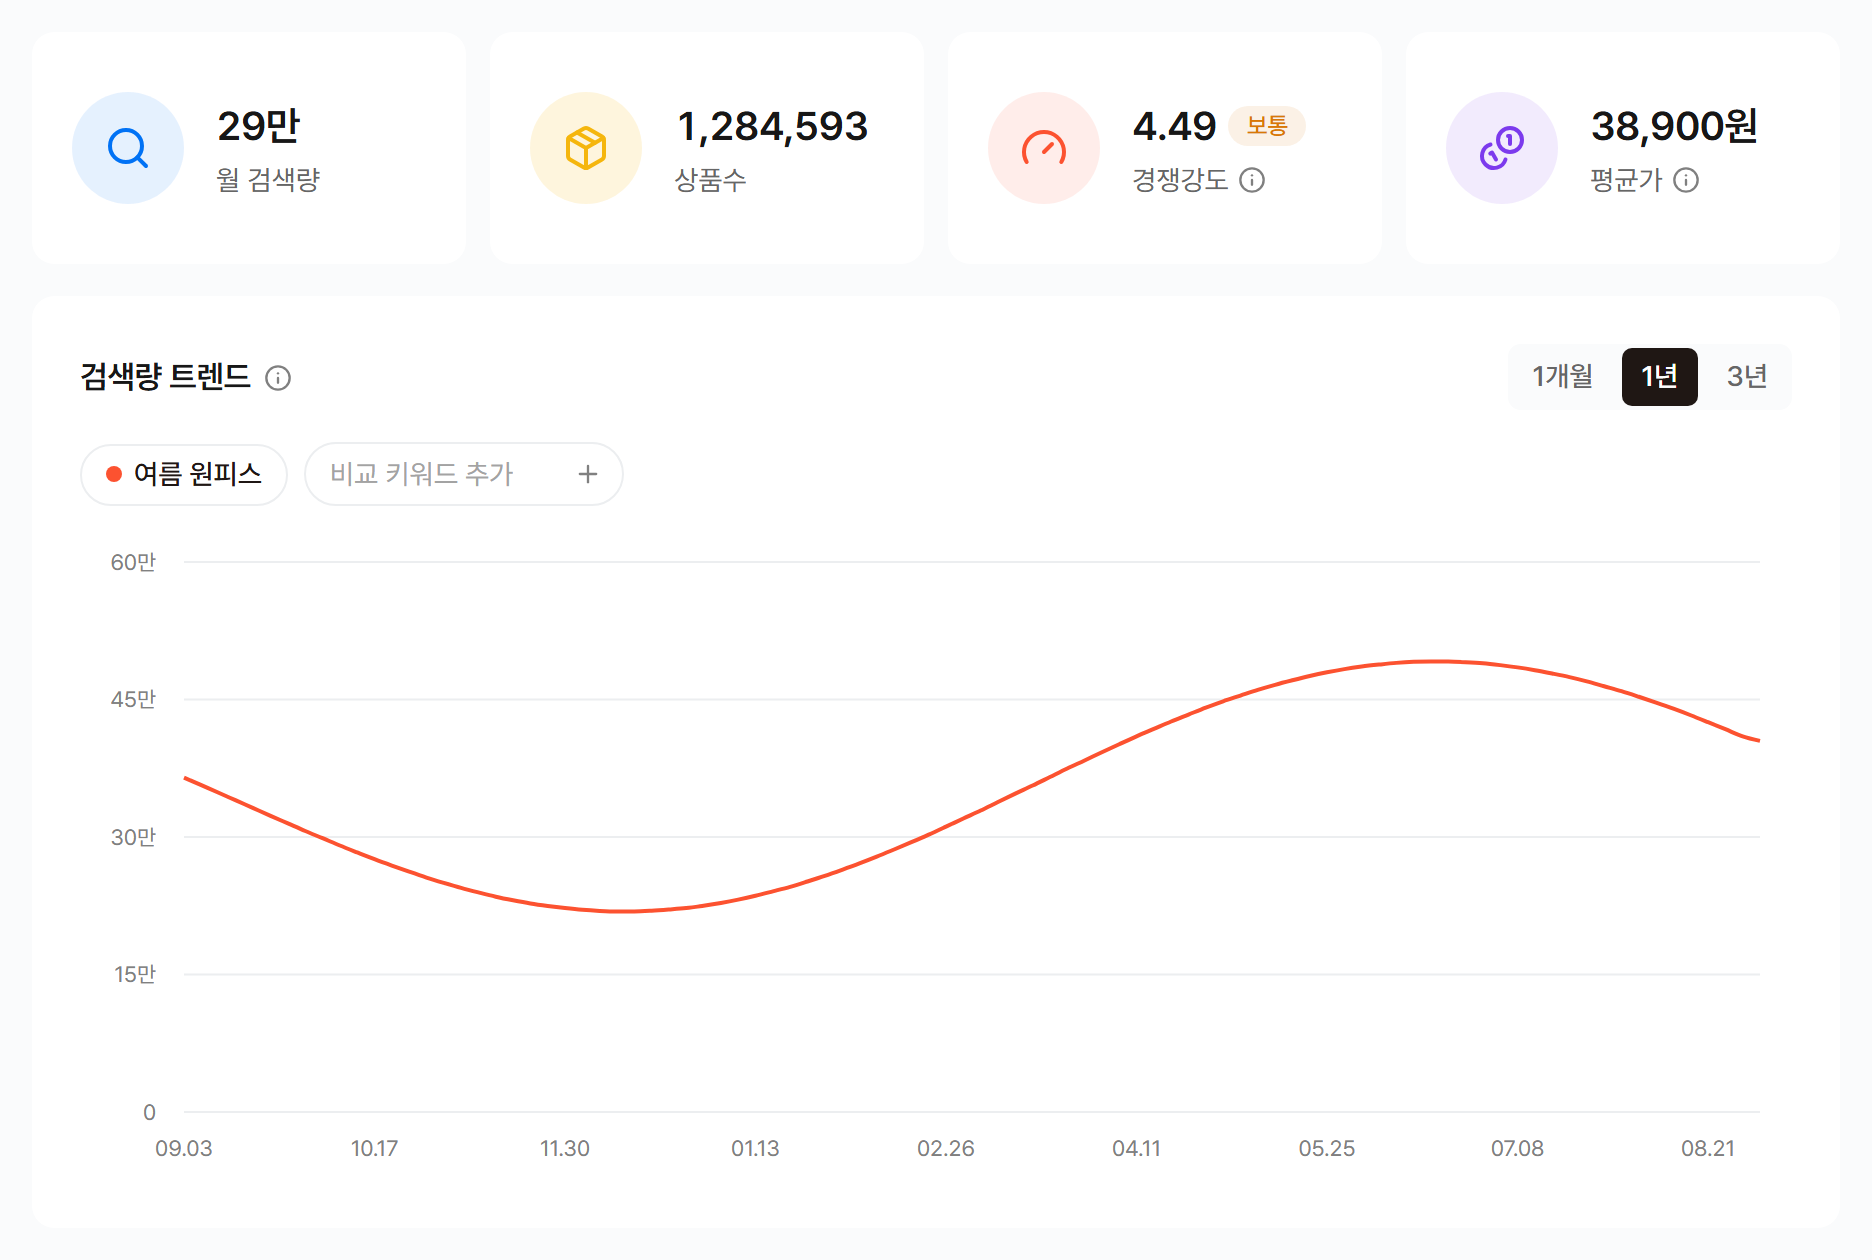
Task: Click the 30만 y-axis label
Action: pos(133,837)
